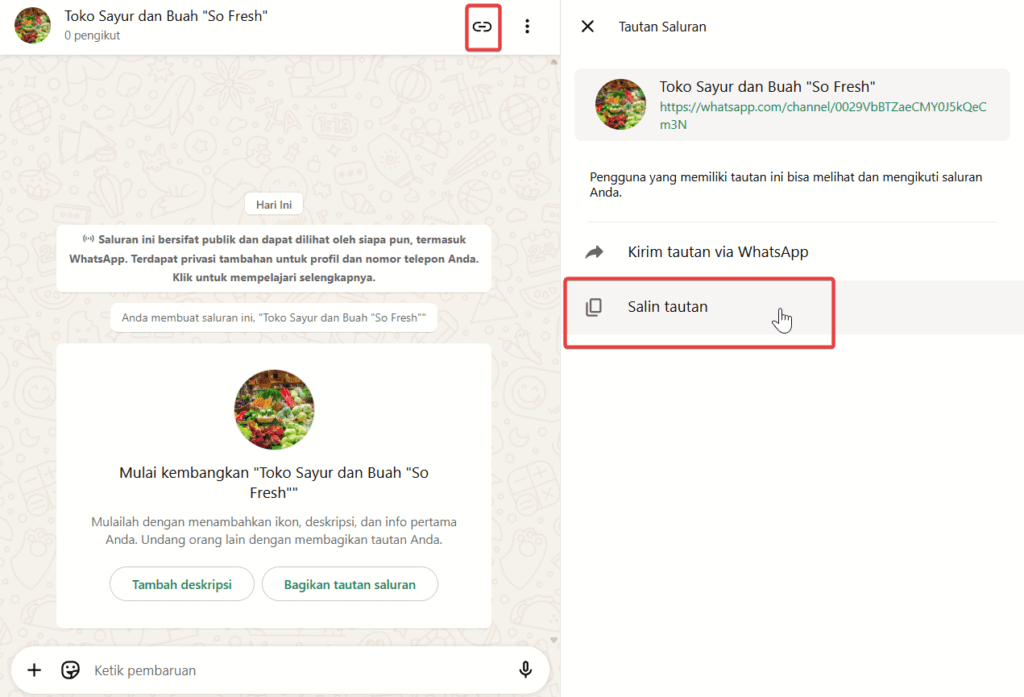The height and width of the screenshot is (697, 1024).
Task: Click the chat scrollbar up arrow
Action: coord(553,62)
